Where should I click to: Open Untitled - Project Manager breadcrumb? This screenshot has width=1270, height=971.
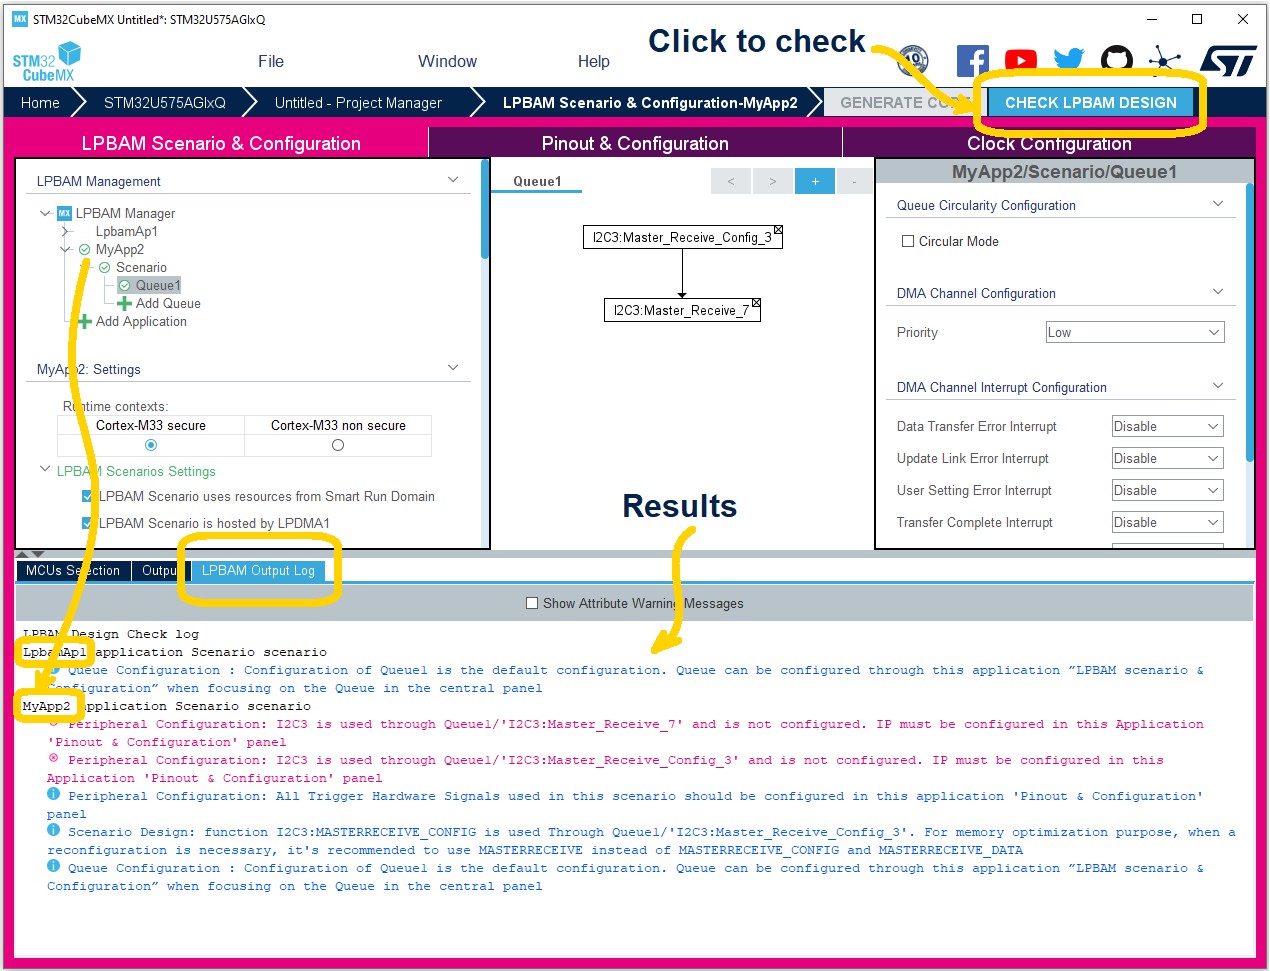click(x=358, y=102)
